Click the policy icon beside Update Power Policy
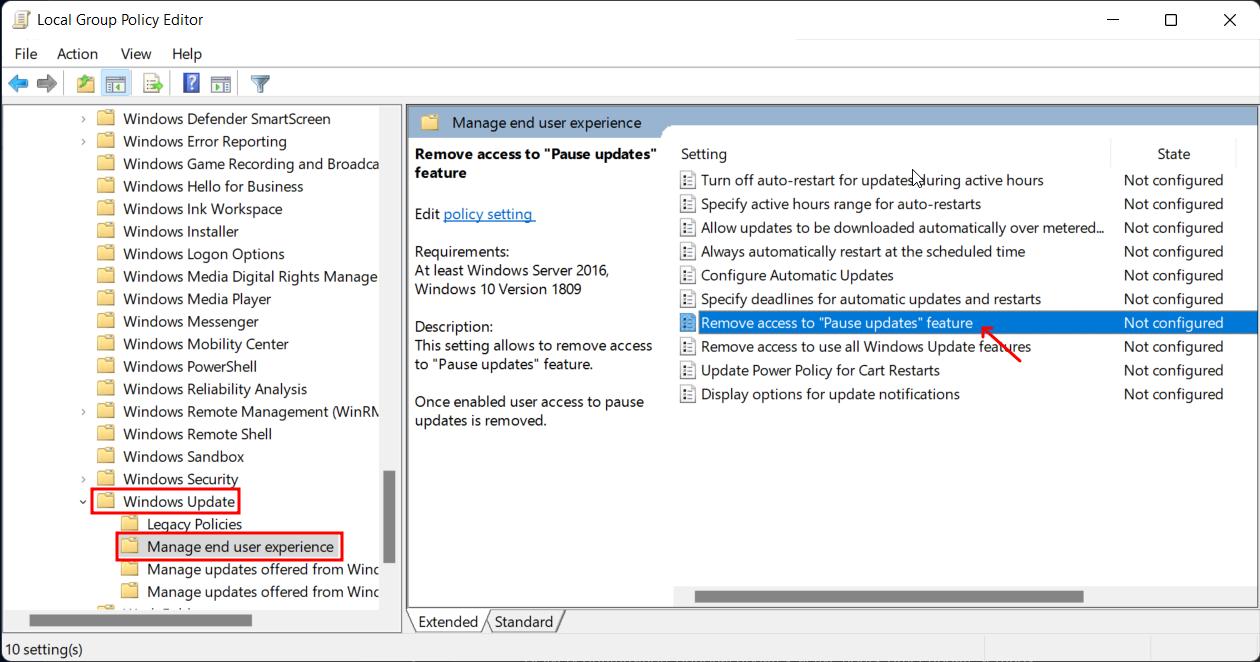The height and width of the screenshot is (662, 1260). pyautogui.click(x=688, y=370)
